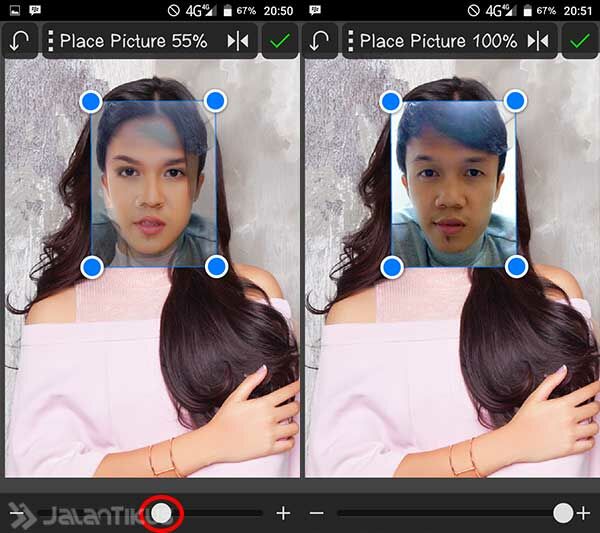Select bottom-right resize handle in left screen

217,266
